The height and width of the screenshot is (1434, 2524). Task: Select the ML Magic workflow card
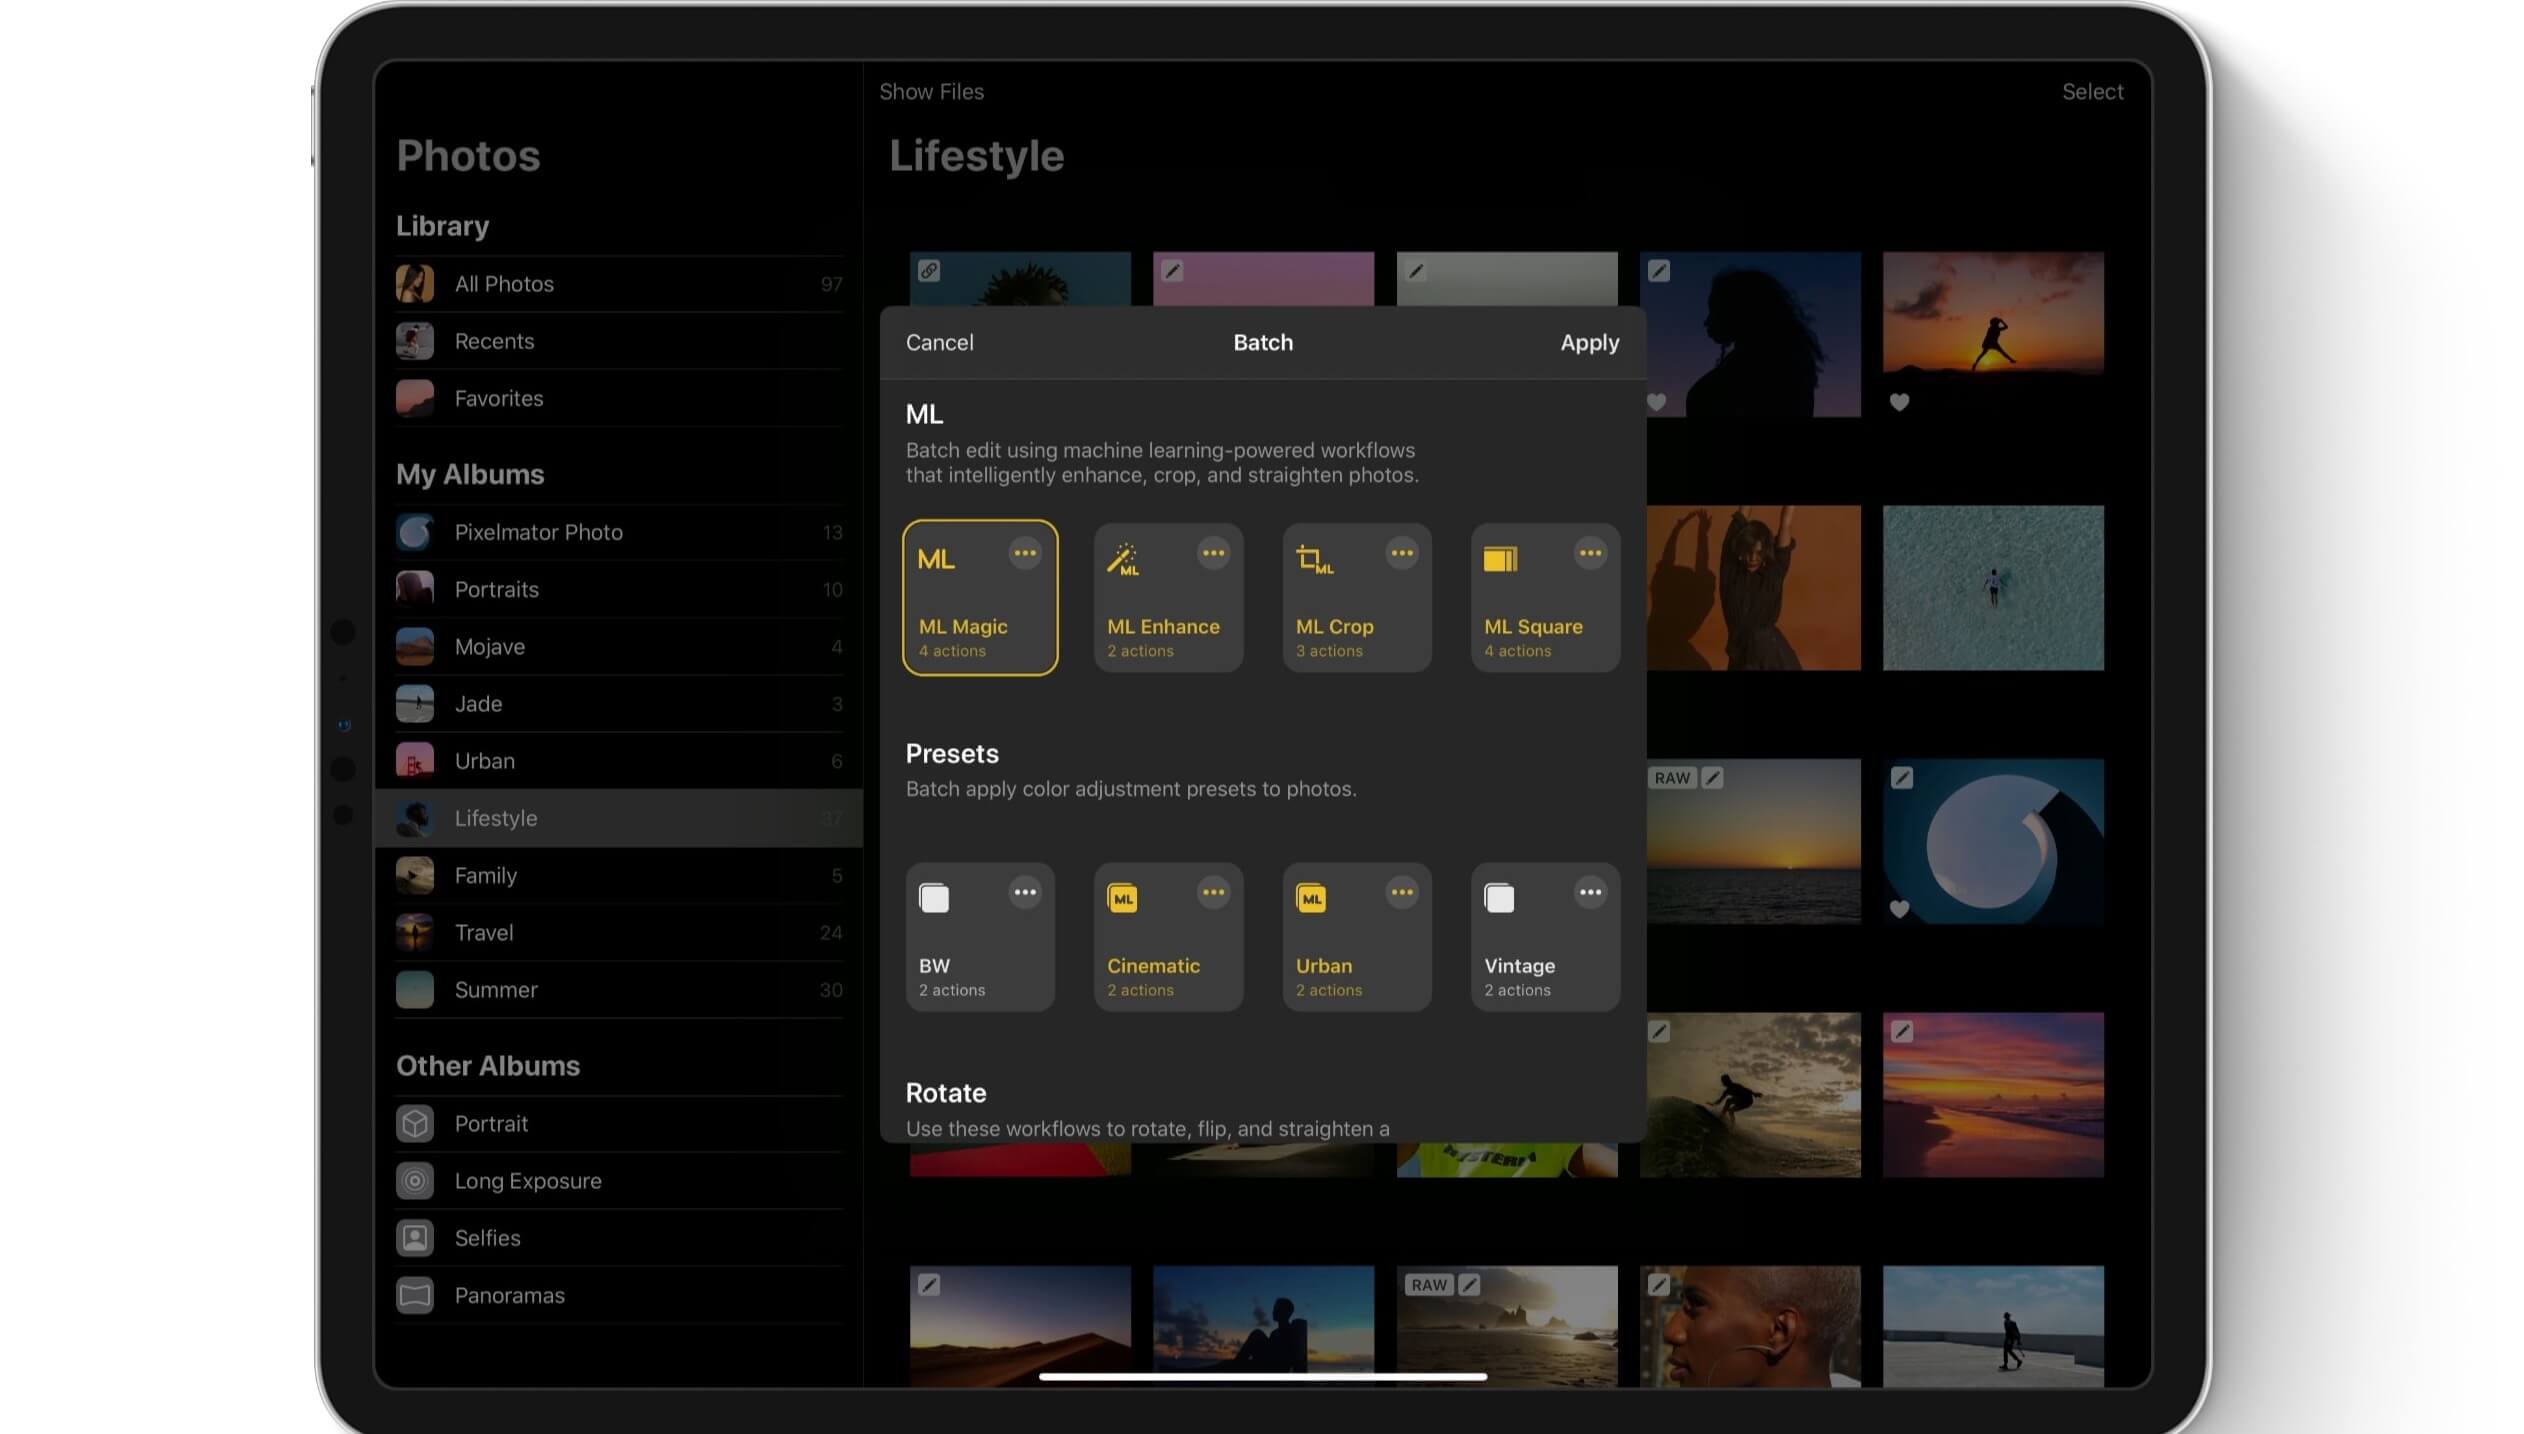pyautogui.click(x=980, y=598)
